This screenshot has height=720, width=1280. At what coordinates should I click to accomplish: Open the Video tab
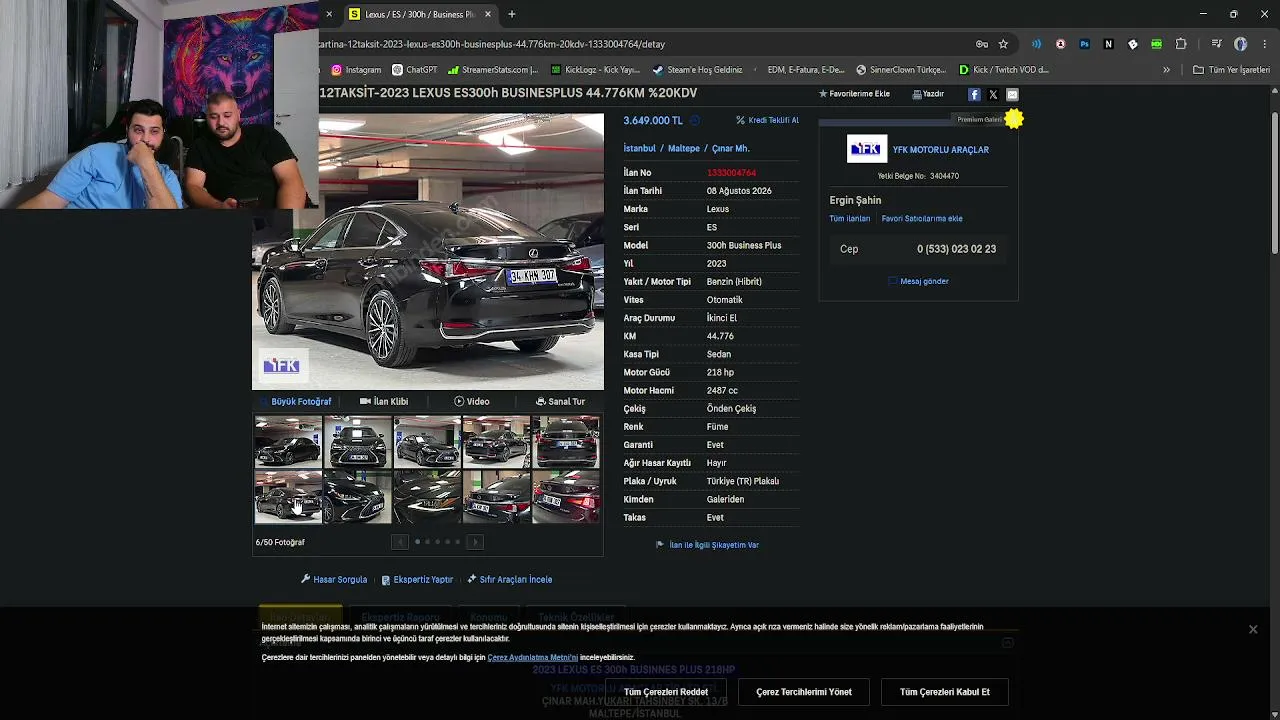472,402
